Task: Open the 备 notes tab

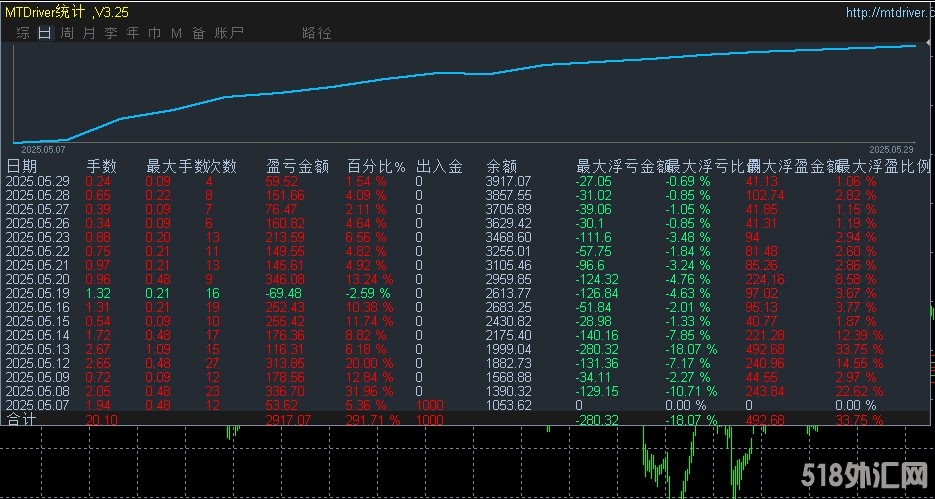Action: 199,33
